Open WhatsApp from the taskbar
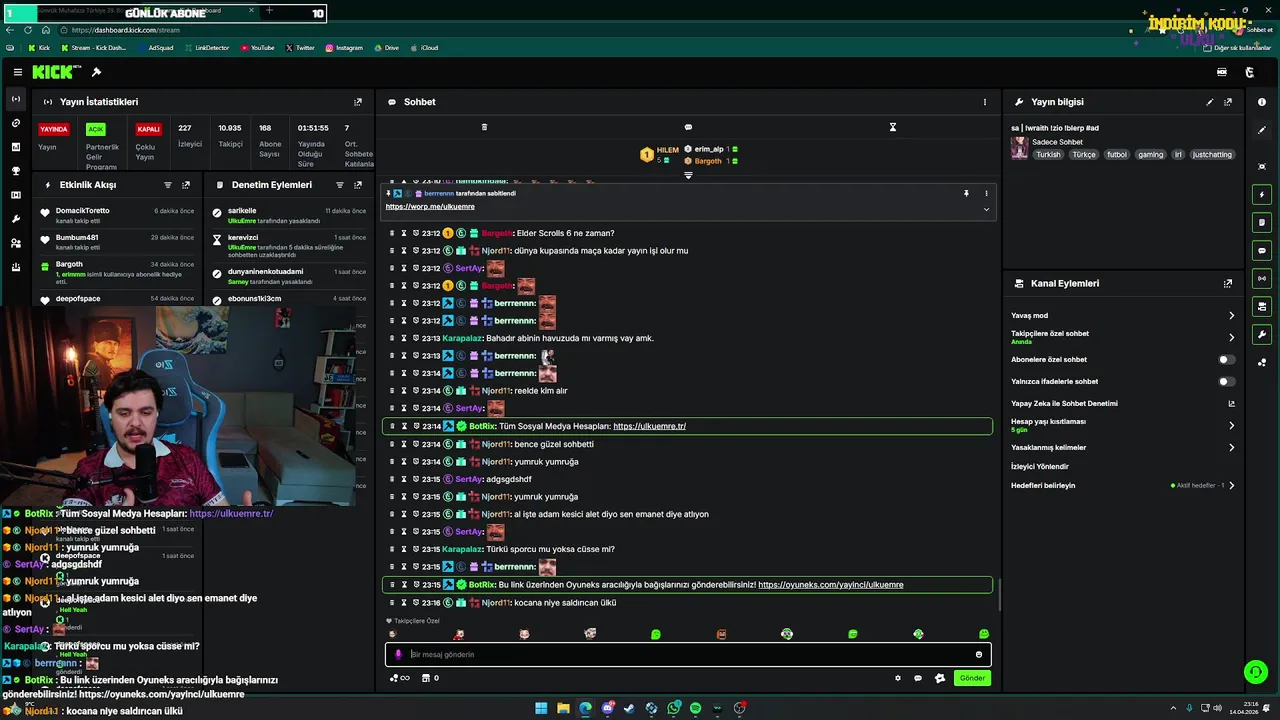Viewport: 1280px width, 720px height. (x=674, y=708)
